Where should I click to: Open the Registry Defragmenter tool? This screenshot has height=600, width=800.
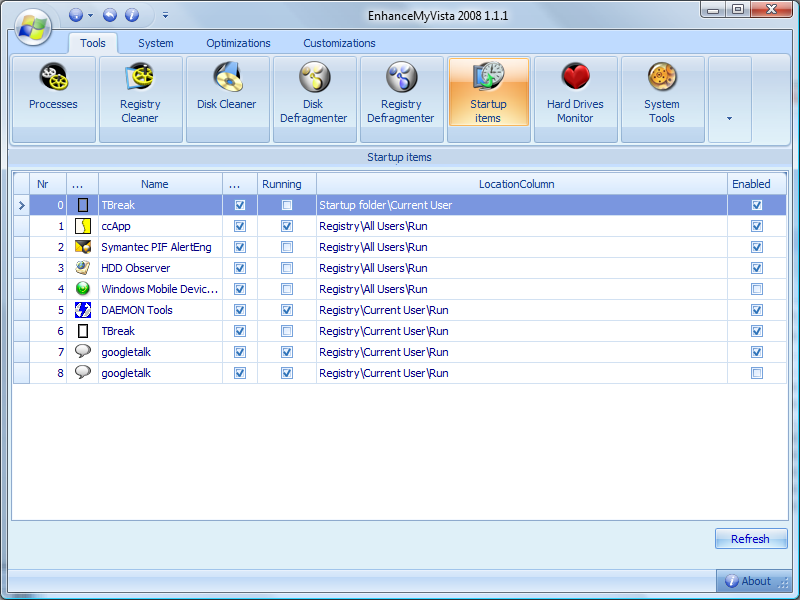[402, 99]
